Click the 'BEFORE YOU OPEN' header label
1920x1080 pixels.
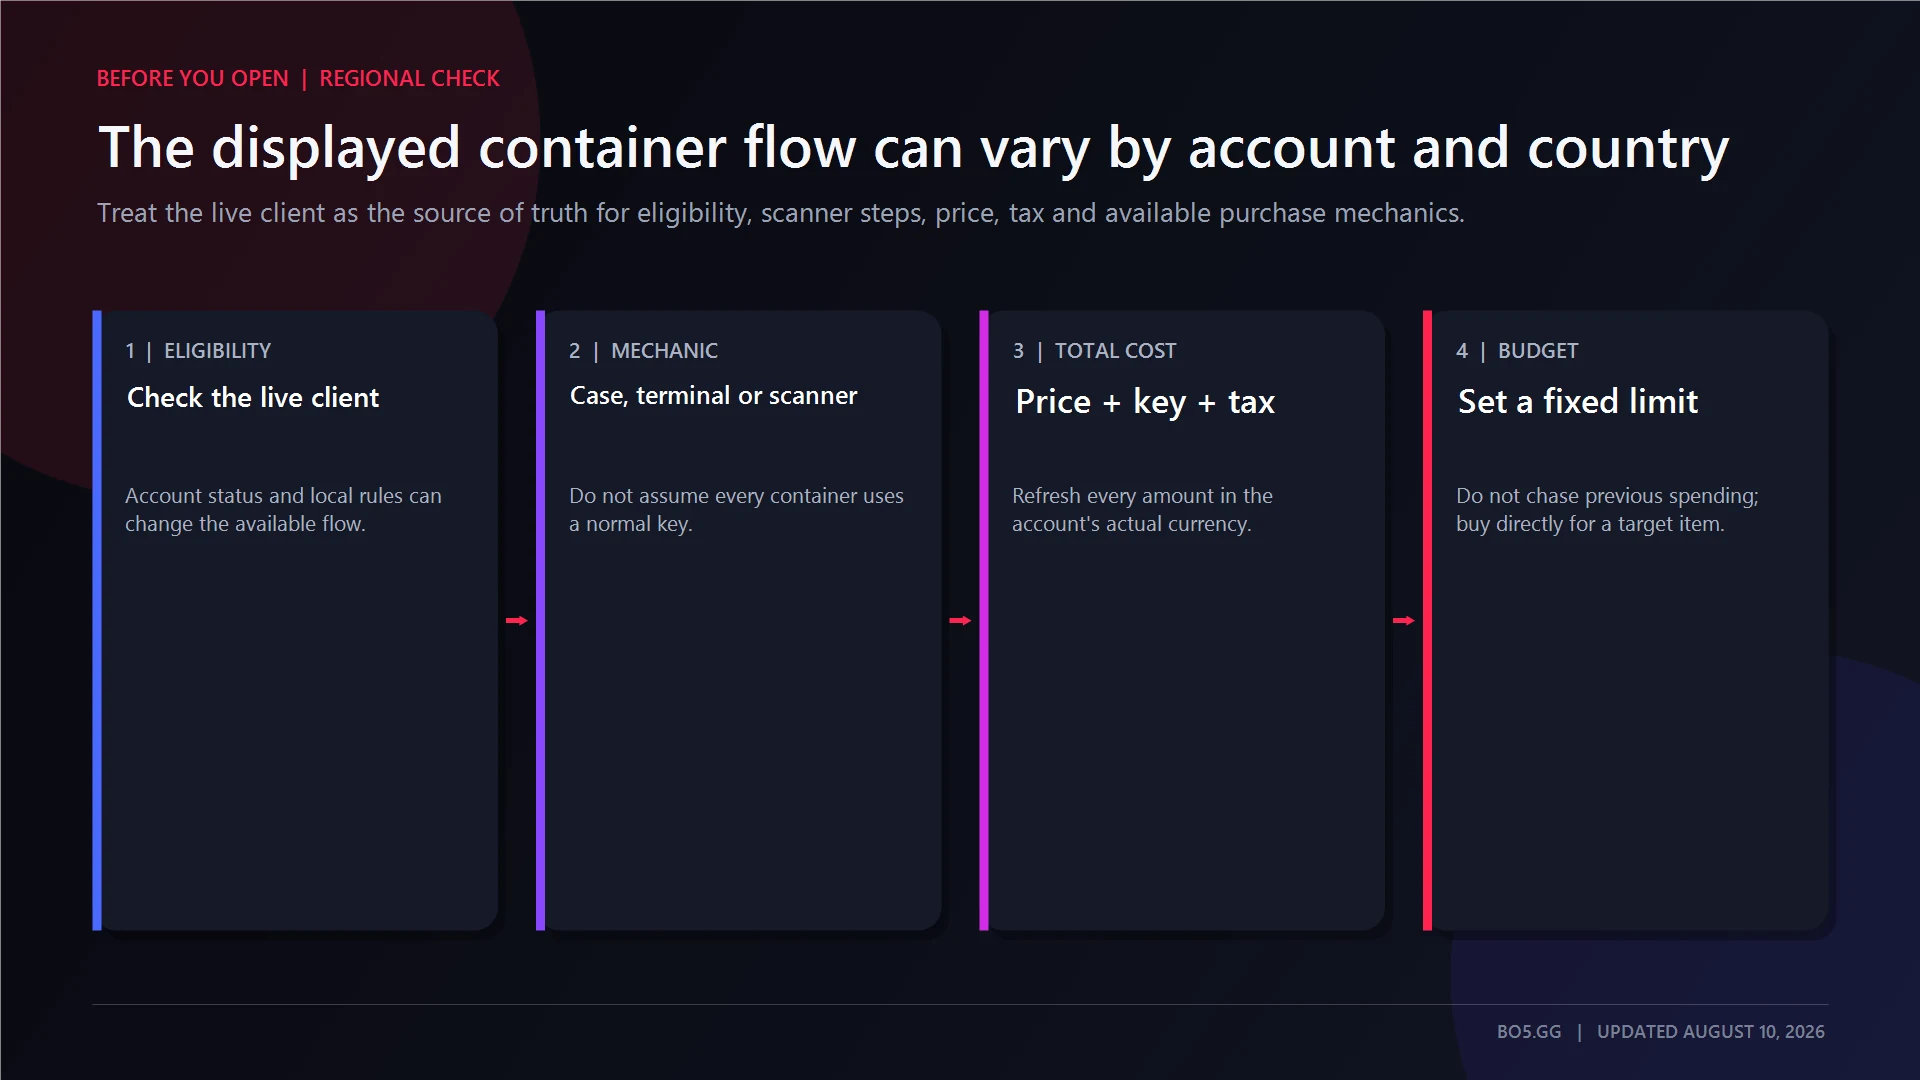[192, 78]
